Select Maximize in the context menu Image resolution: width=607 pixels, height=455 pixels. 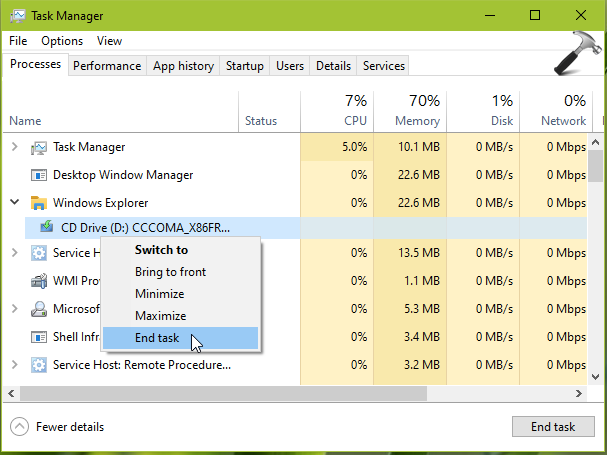[181, 316]
